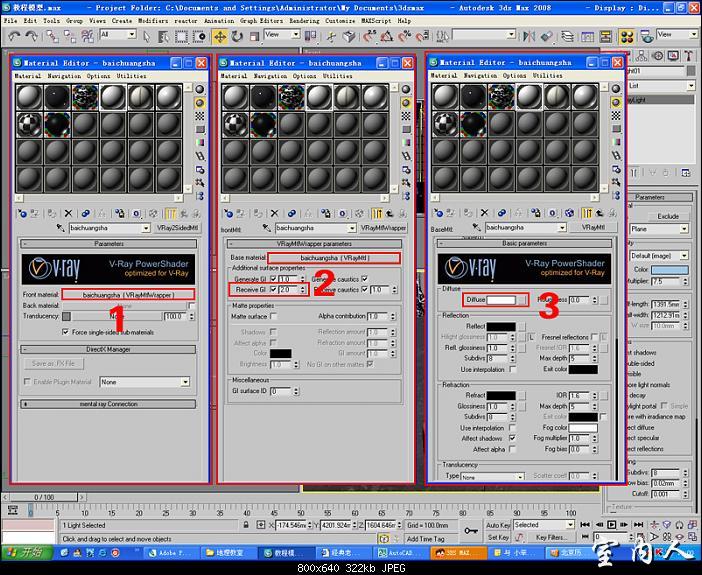Choose the Select Object arrow tool
702x575 pixels.
147,36
